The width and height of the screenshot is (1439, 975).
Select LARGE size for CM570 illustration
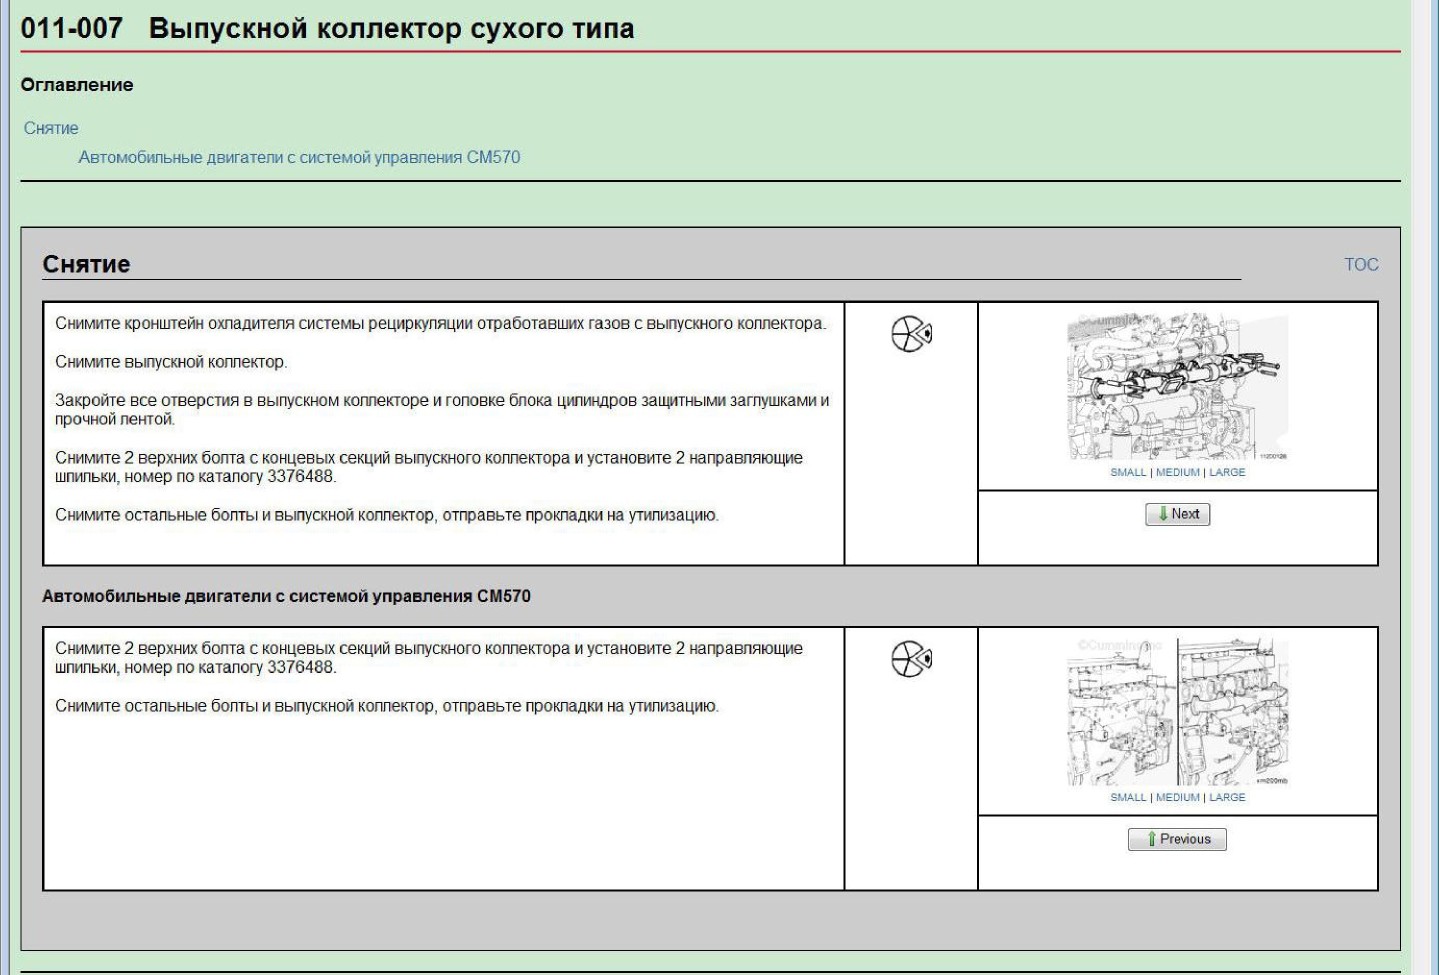tap(1227, 797)
